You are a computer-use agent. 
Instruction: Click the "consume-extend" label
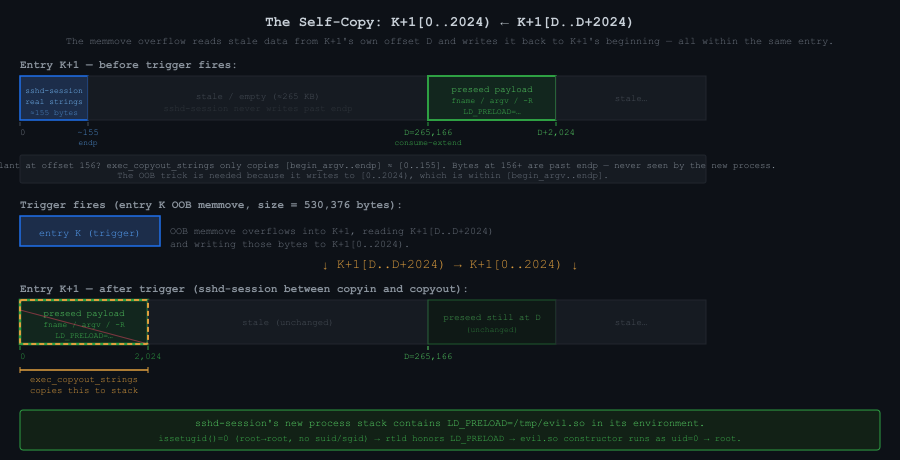pyautogui.click(x=428, y=142)
